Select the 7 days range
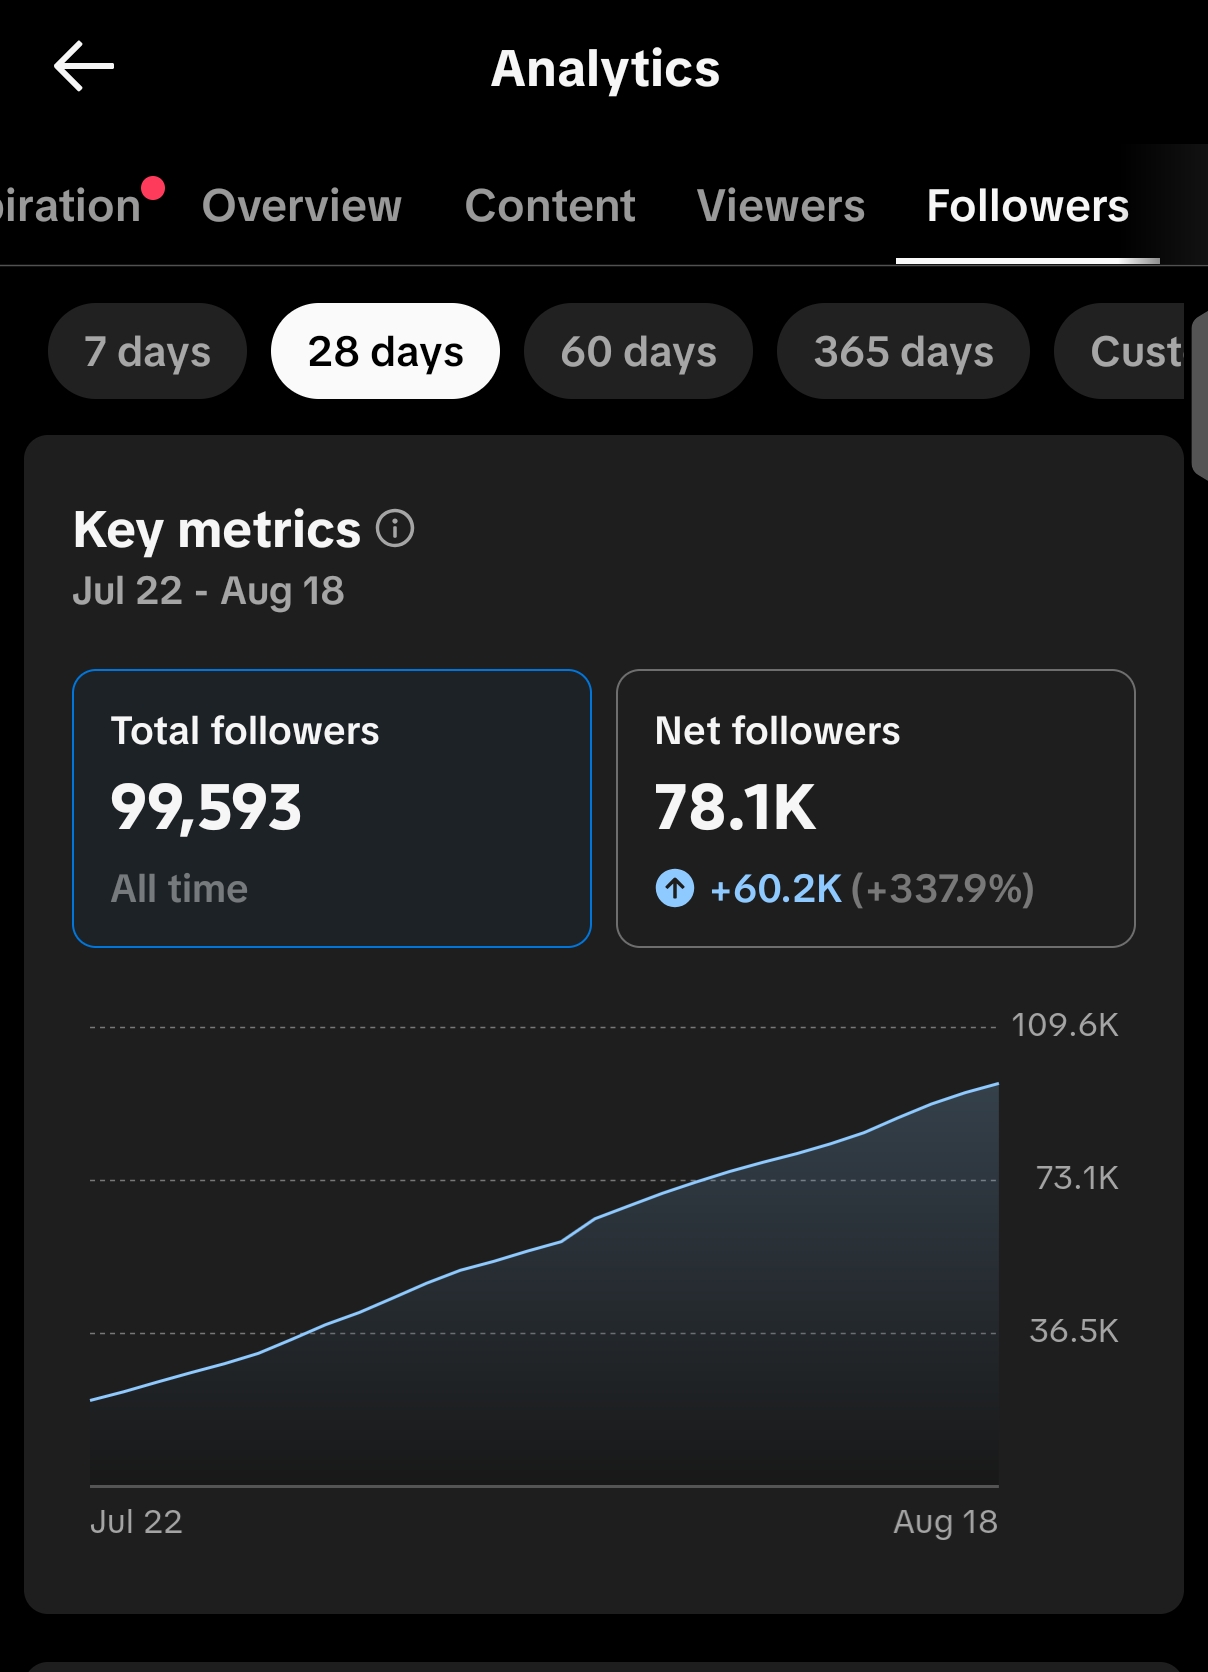The height and width of the screenshot is (1672, 1208). [x=147, y=351]
